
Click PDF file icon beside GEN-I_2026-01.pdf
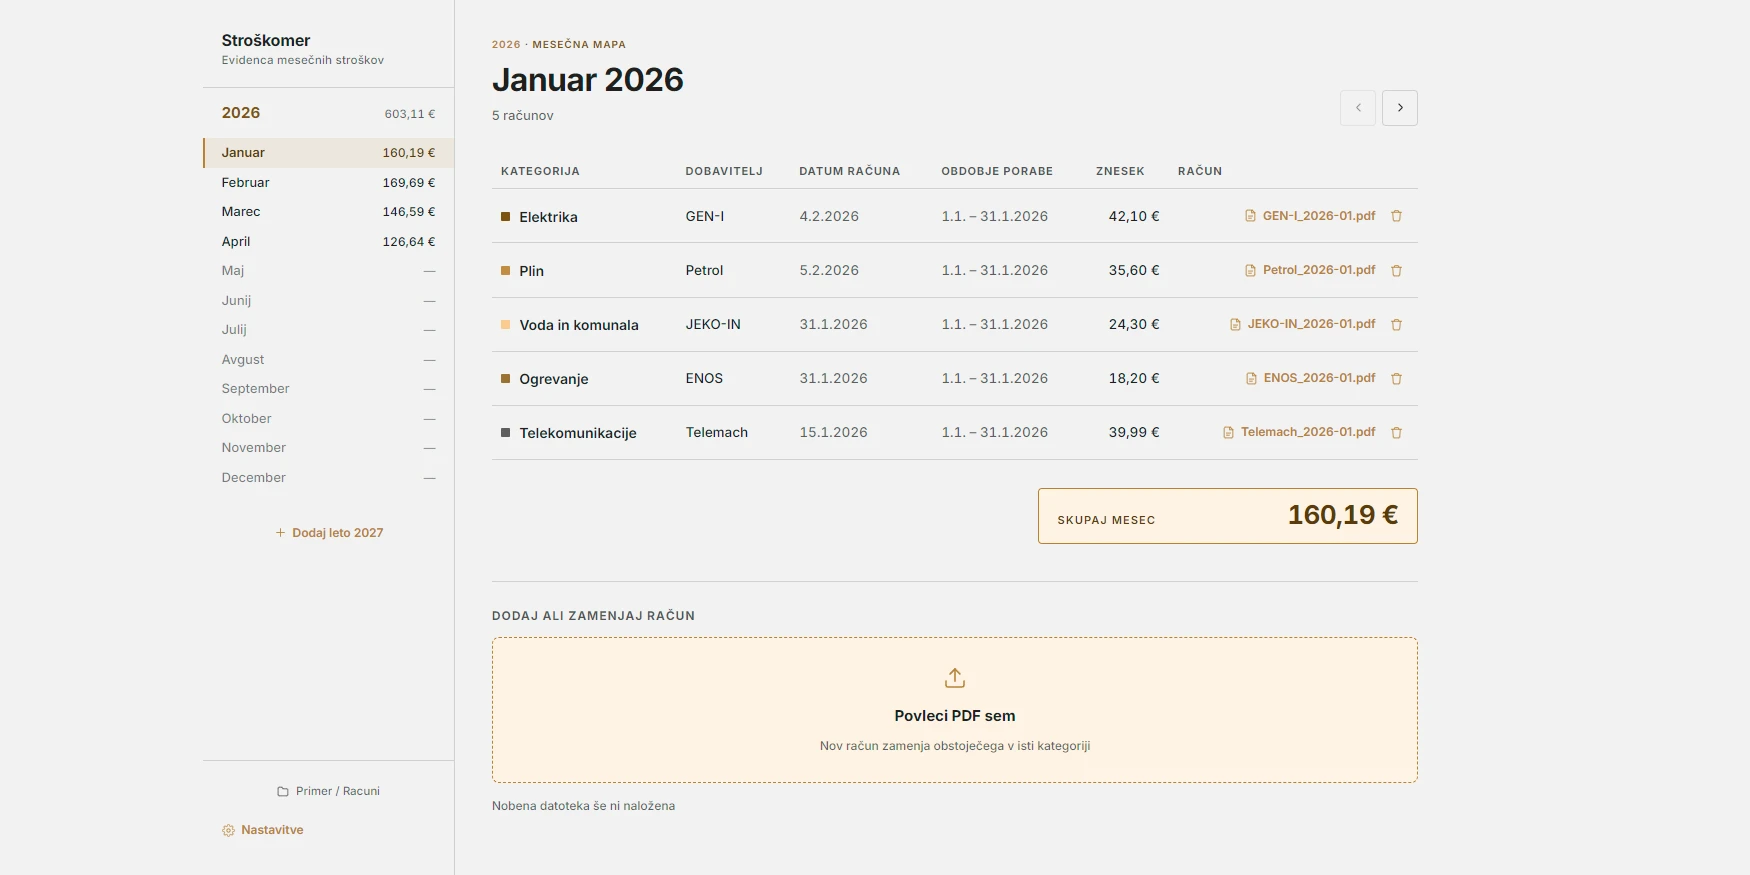(1250, 216)
